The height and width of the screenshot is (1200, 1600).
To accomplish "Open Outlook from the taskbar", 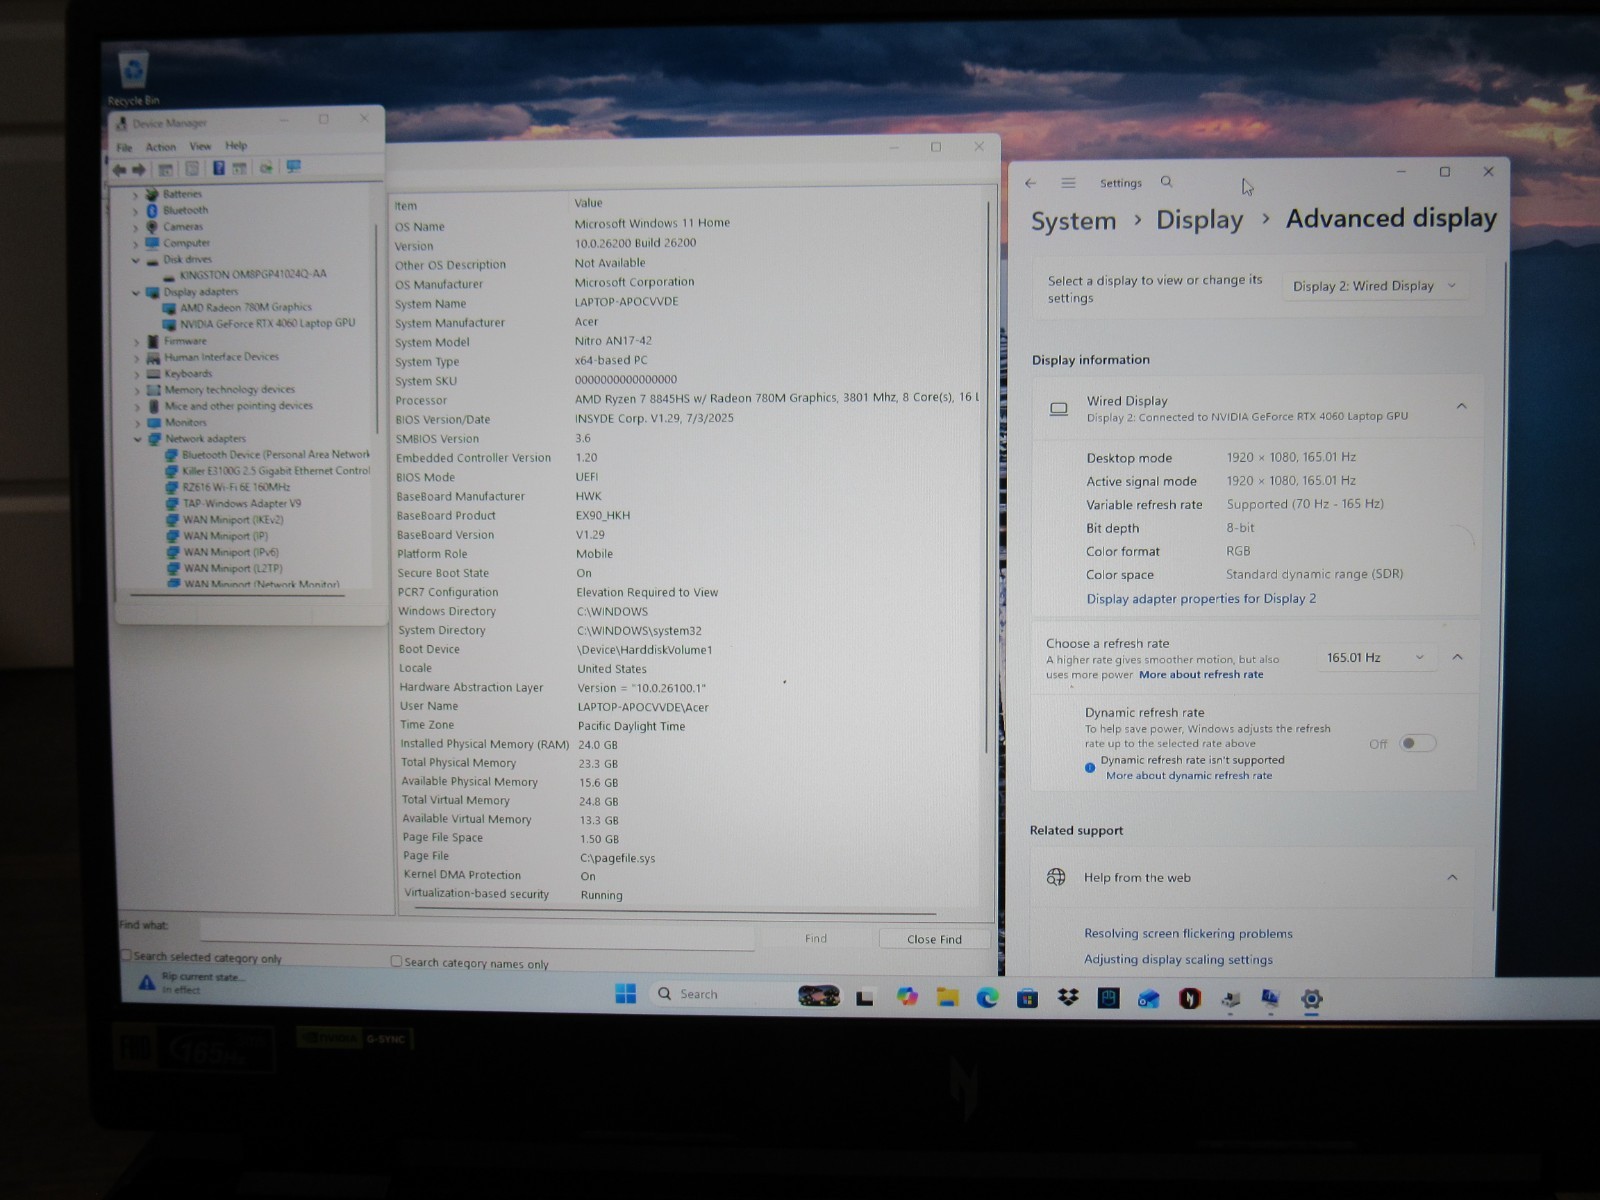I will [1148, 998].
